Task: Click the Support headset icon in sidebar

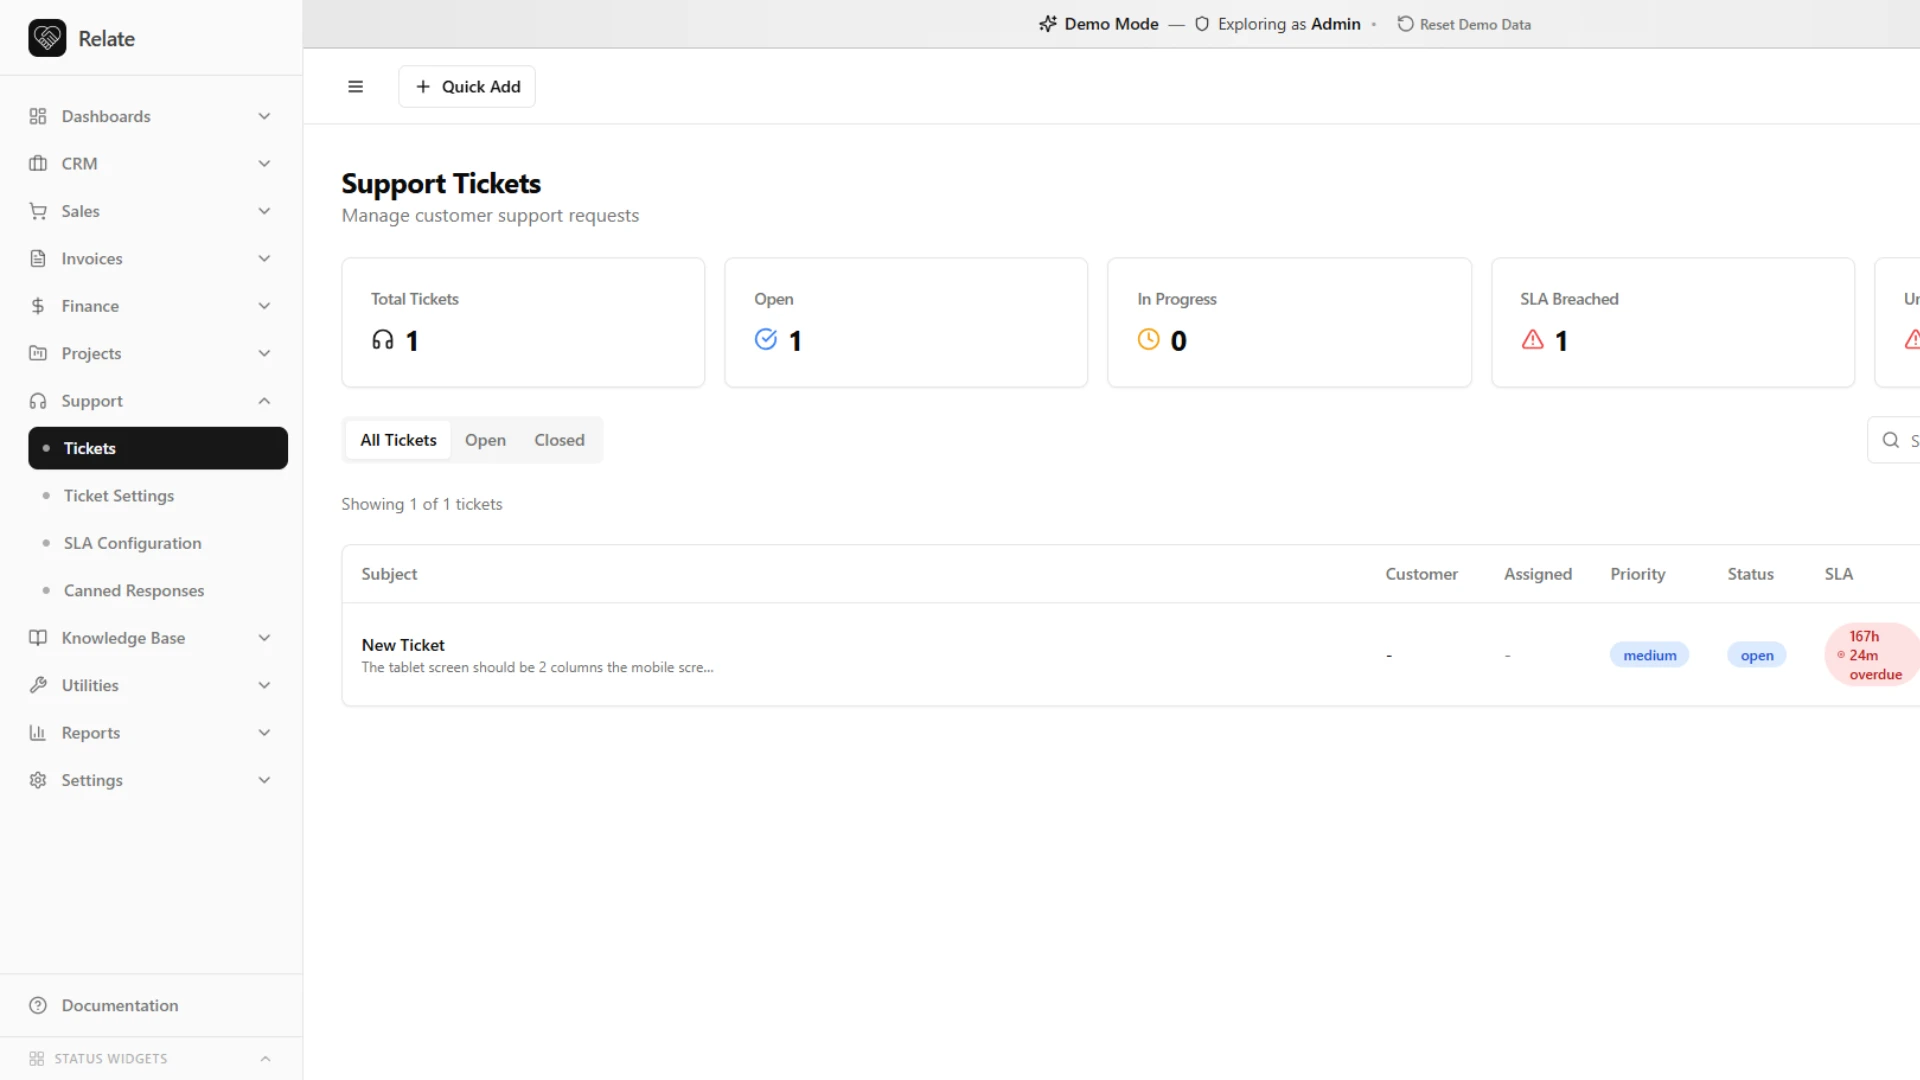Action: (x=38, y=401)
